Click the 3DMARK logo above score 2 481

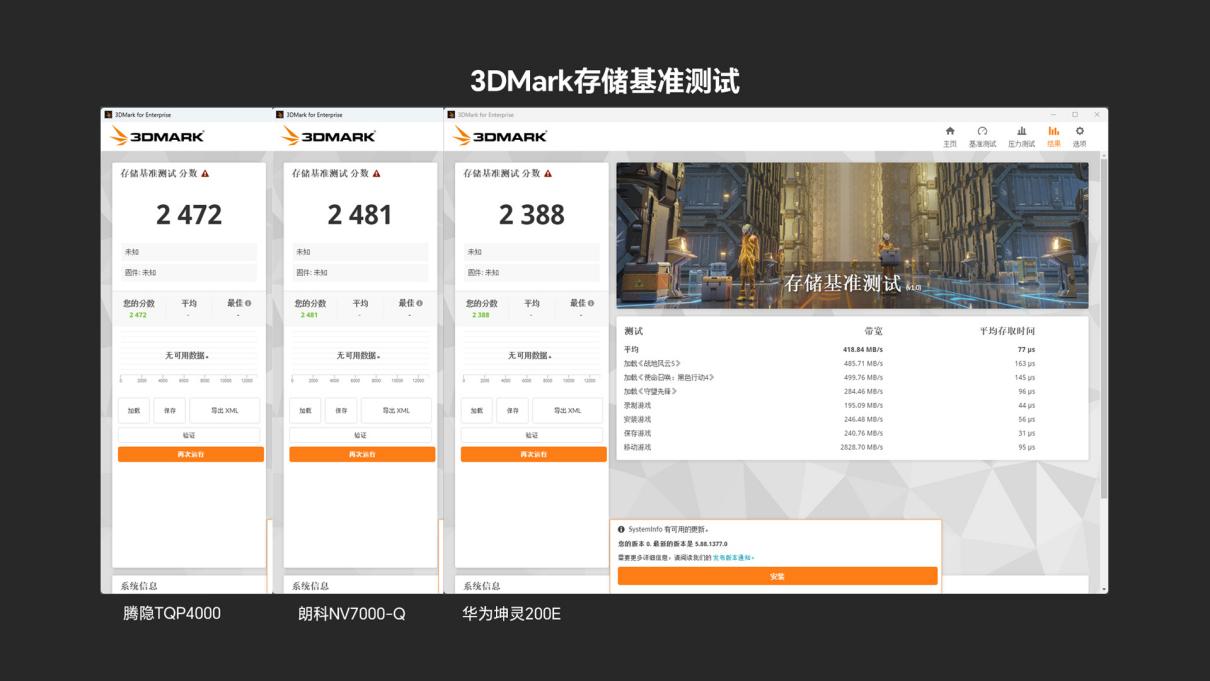click(329, 136)
